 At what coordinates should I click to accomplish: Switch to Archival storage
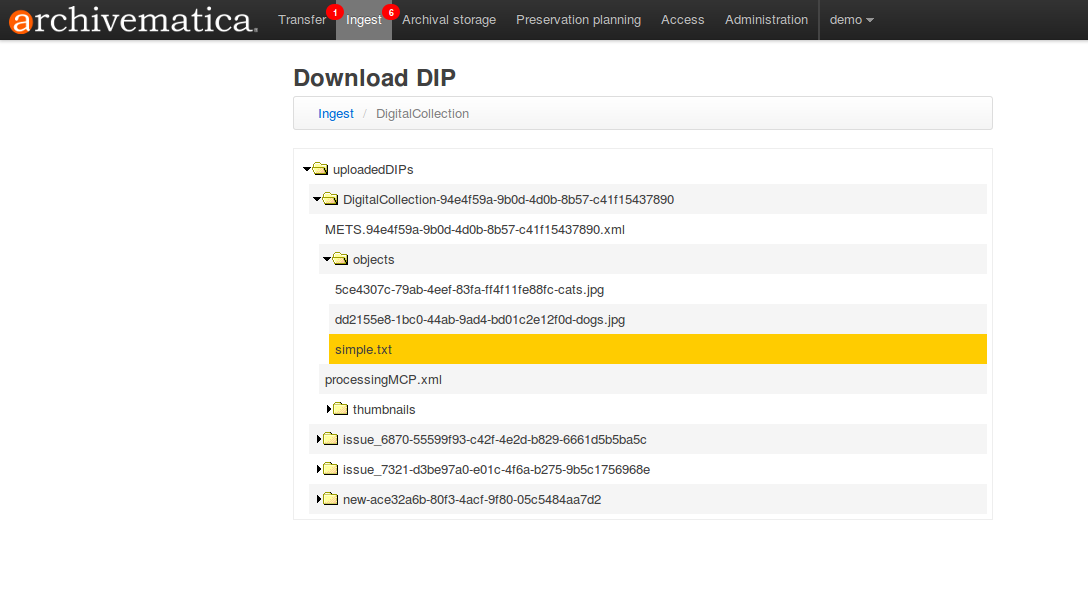click(449, 19)
